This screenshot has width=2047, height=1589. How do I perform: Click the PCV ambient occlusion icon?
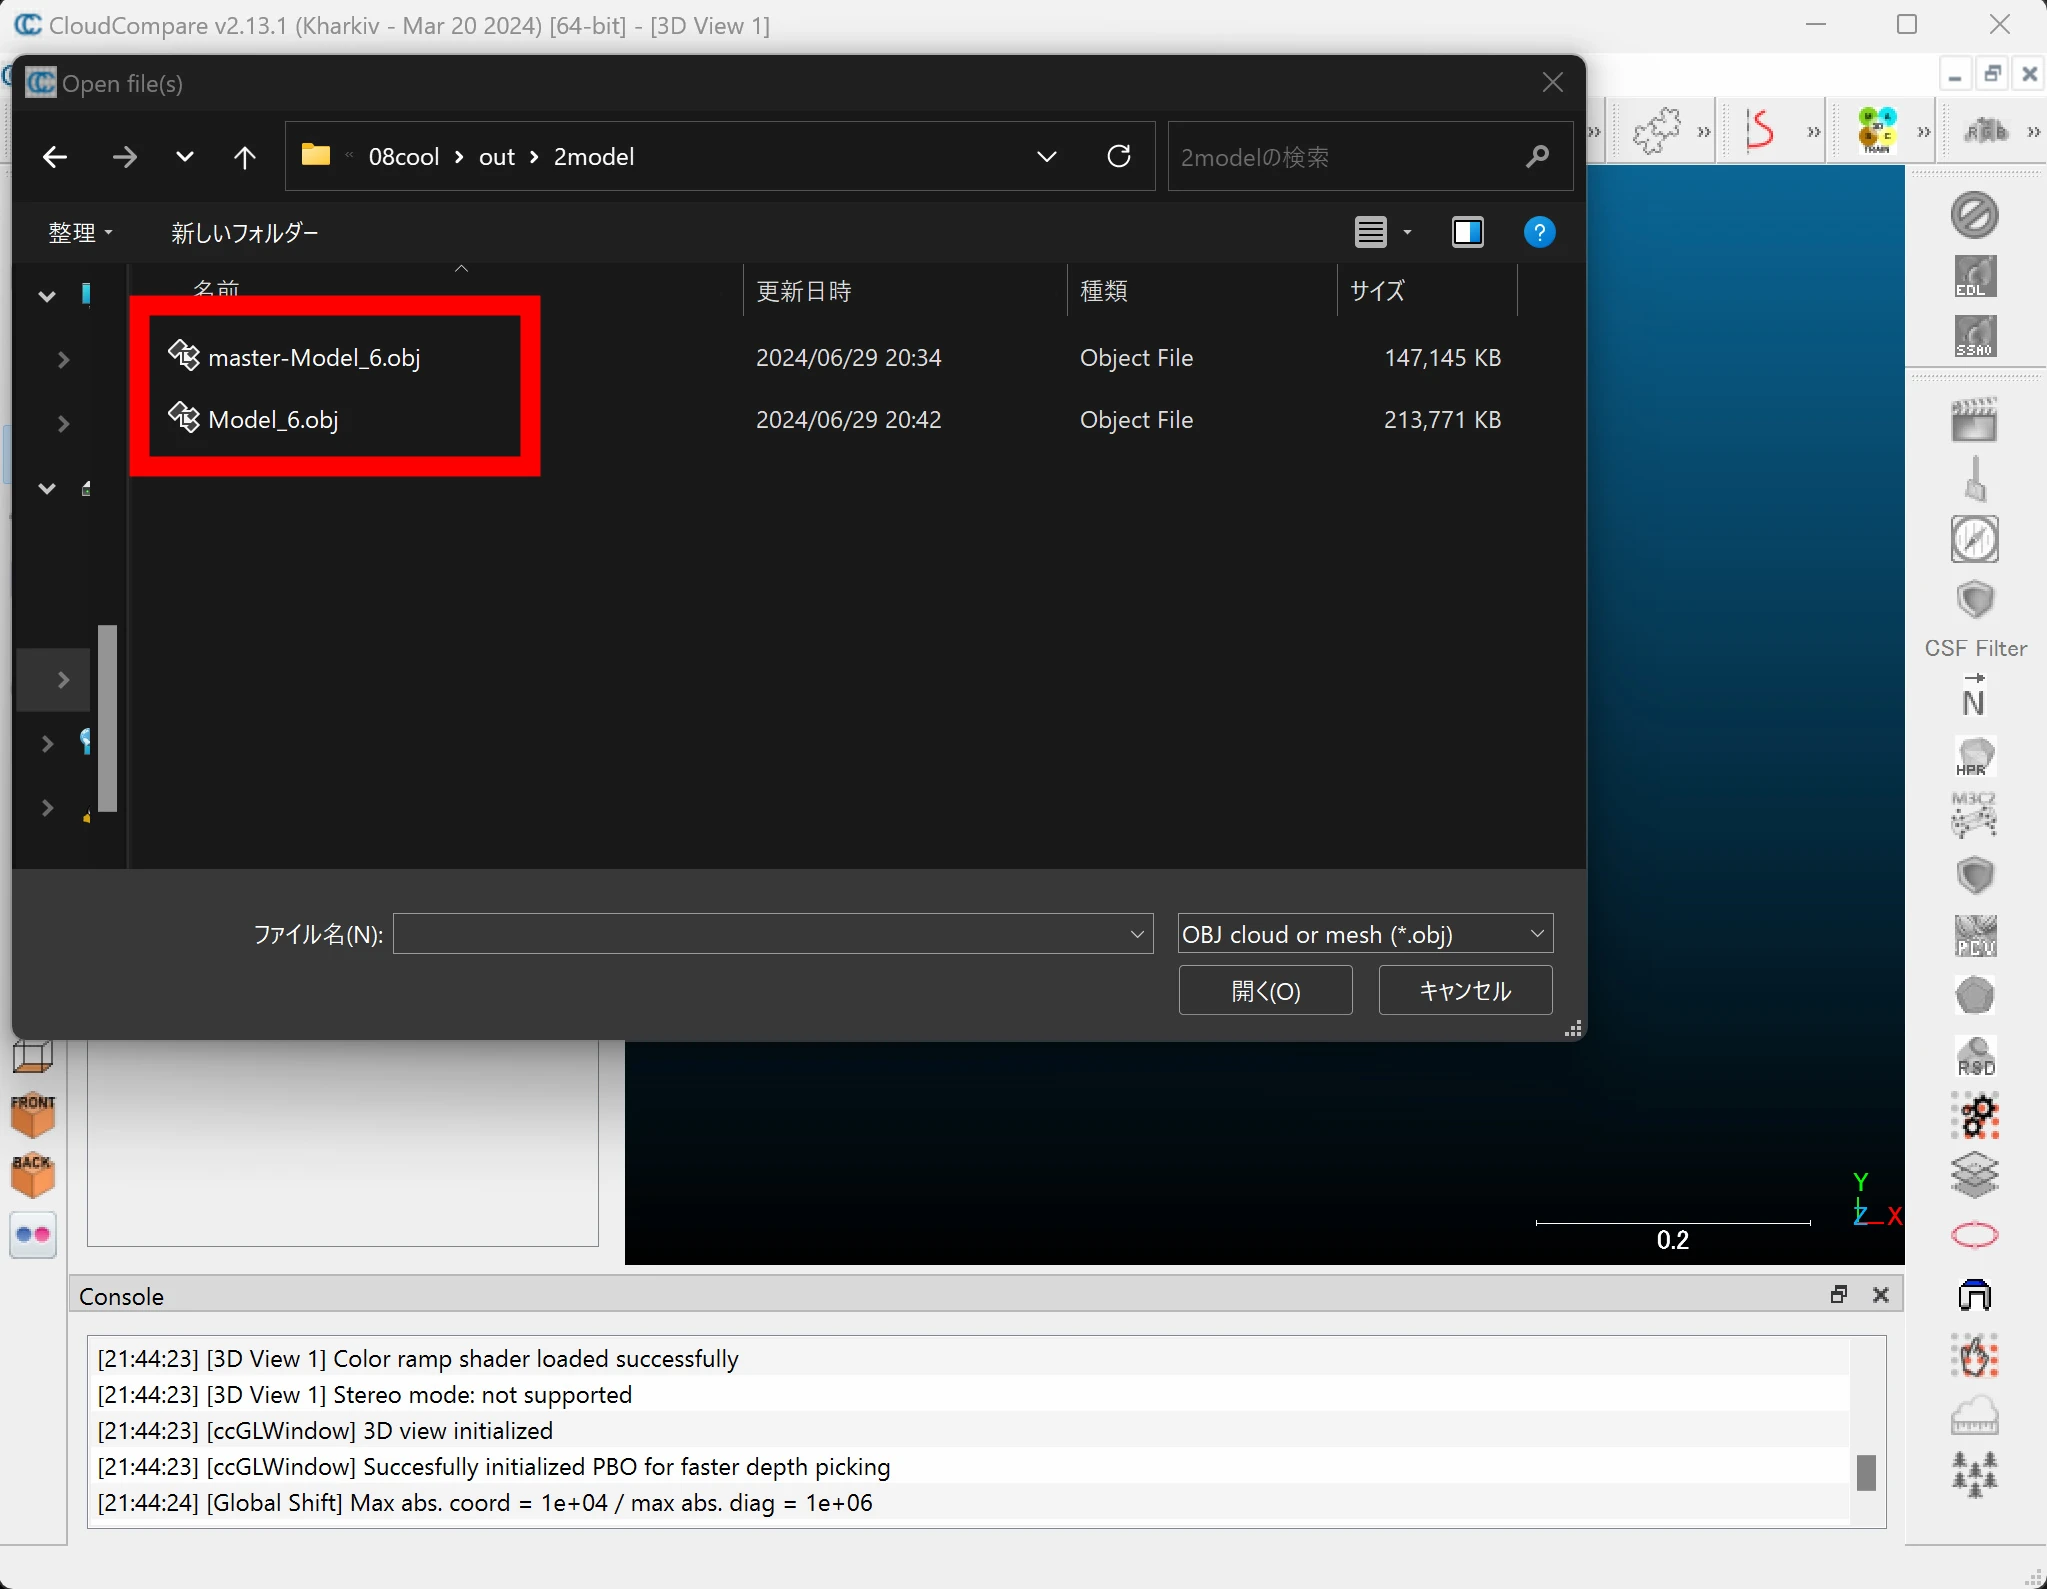[x=1974, y=936]
